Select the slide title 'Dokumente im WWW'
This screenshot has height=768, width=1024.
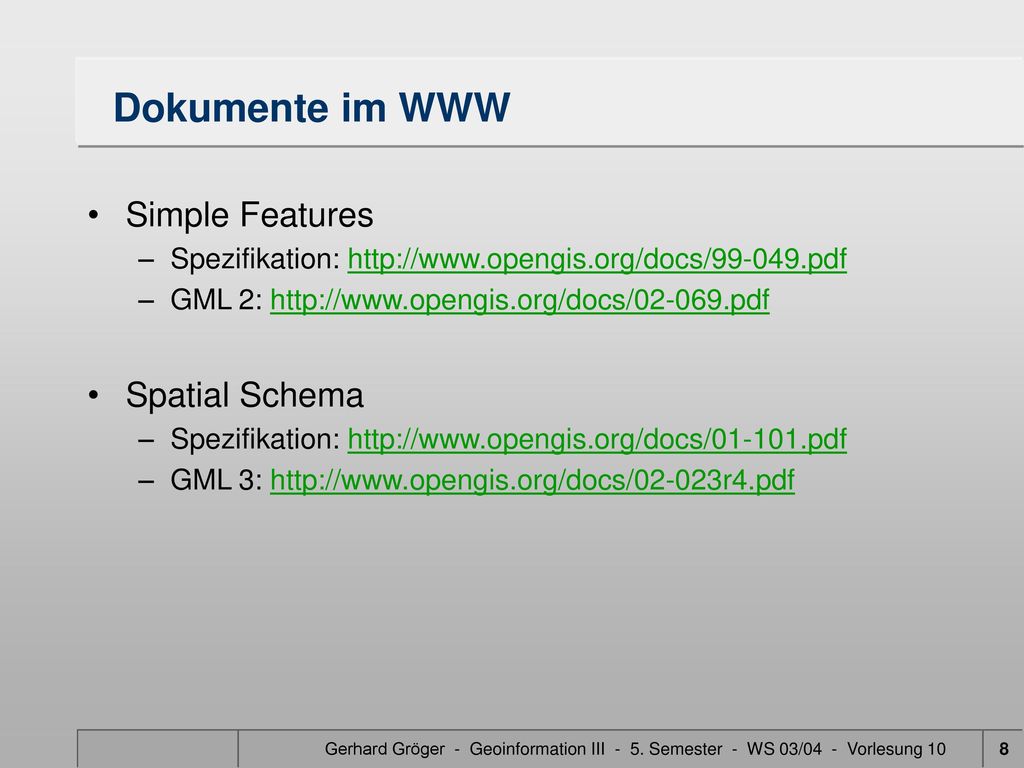[312, 107]
